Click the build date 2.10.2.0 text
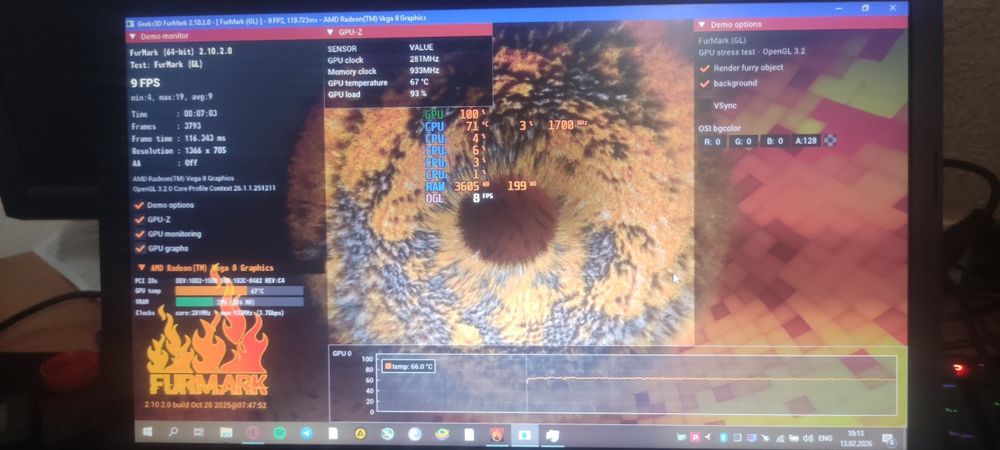The width and height of the screenshot is (1000, 450). [205, 405]
